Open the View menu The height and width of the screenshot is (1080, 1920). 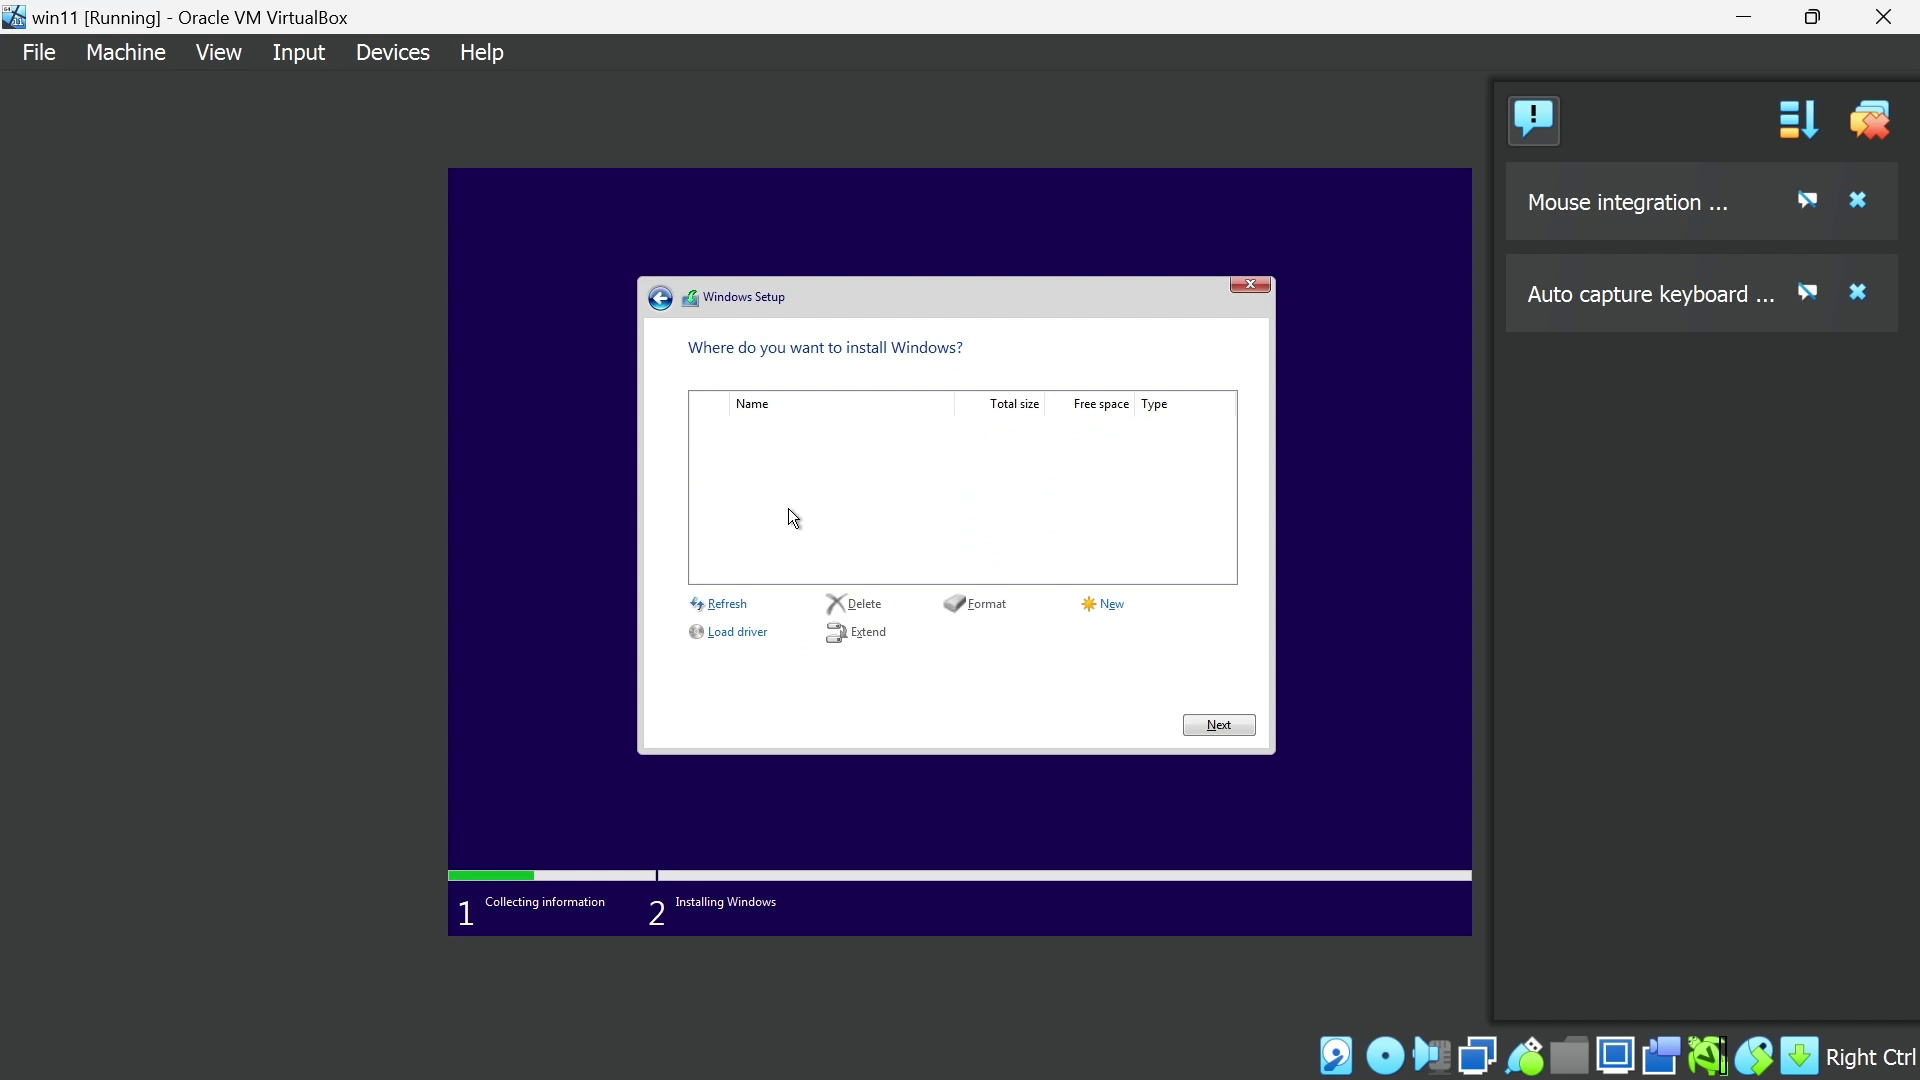[218, 52]
